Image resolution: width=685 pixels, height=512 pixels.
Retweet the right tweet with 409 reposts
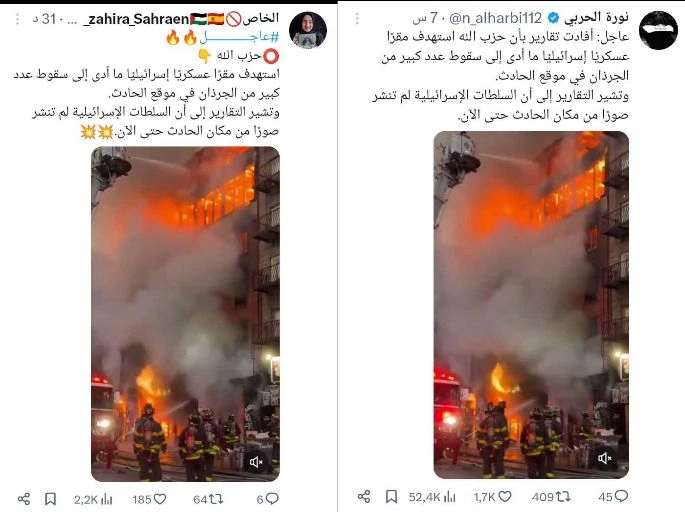click(551, 497)
